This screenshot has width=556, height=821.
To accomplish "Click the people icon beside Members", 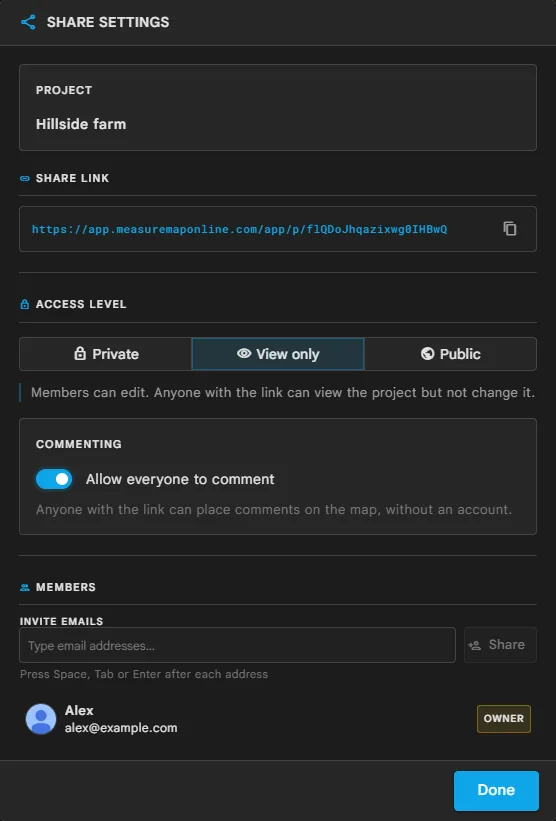I will tap(25, 587).
